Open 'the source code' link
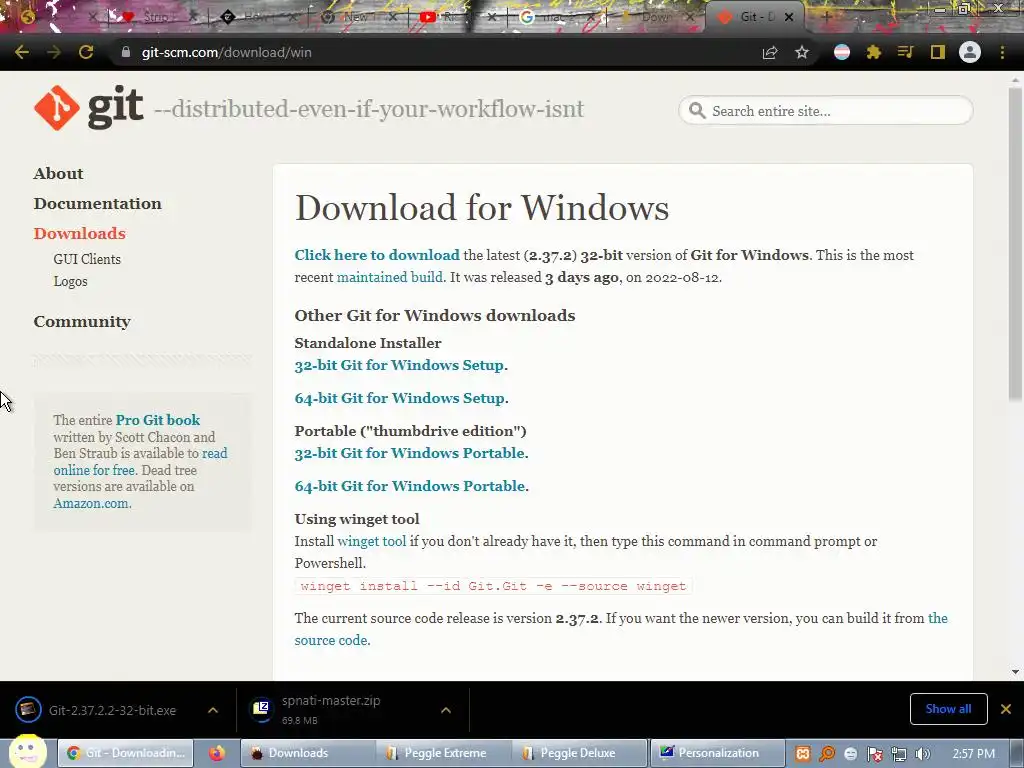The width and height of the screenshot is (1024, 768). click(620, 629)
